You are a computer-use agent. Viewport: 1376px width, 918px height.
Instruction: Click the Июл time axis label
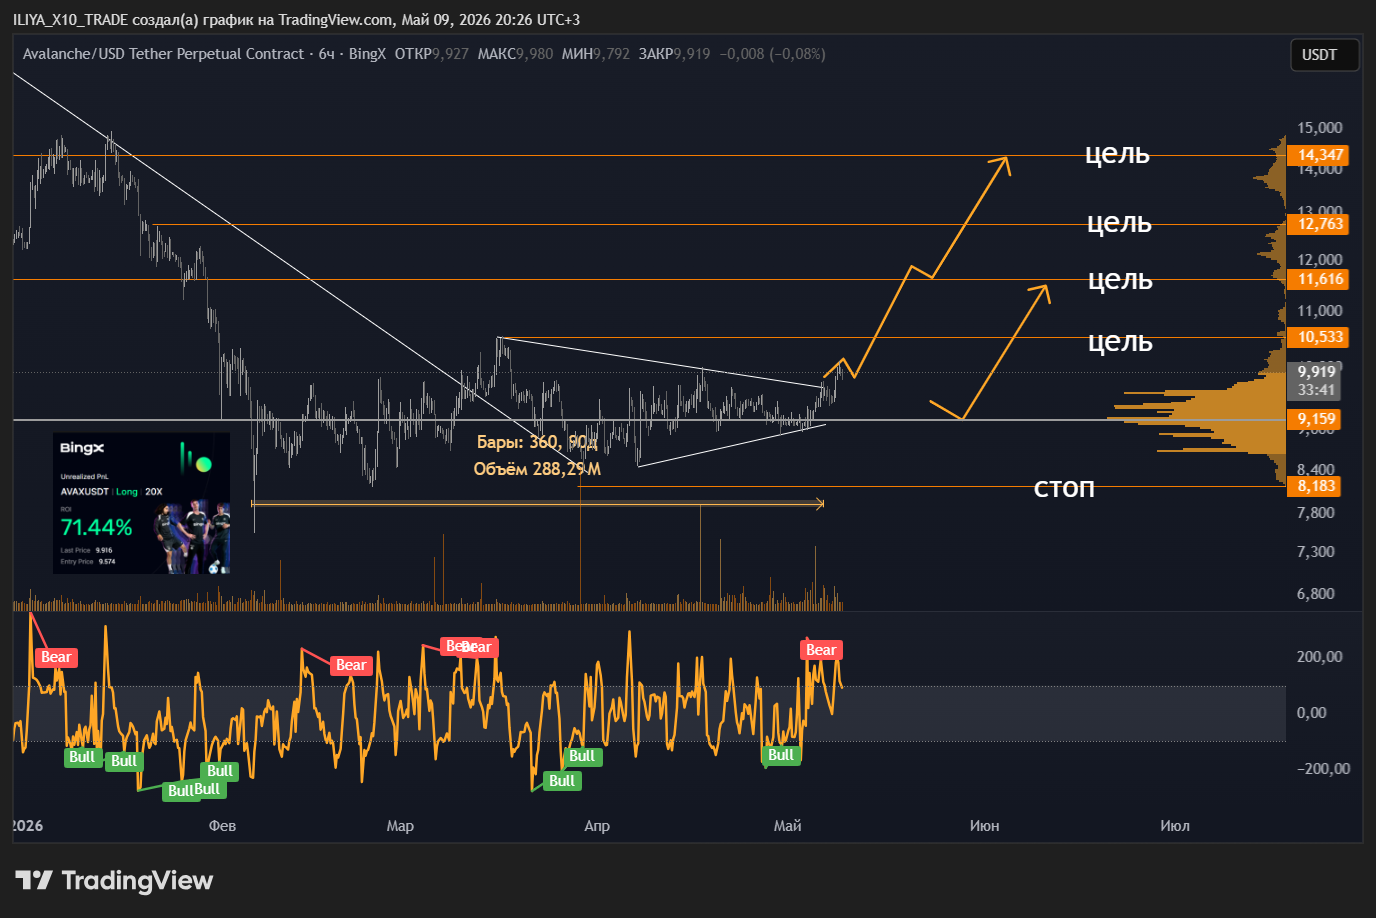pyautogui.click(x=1175, y=826)
